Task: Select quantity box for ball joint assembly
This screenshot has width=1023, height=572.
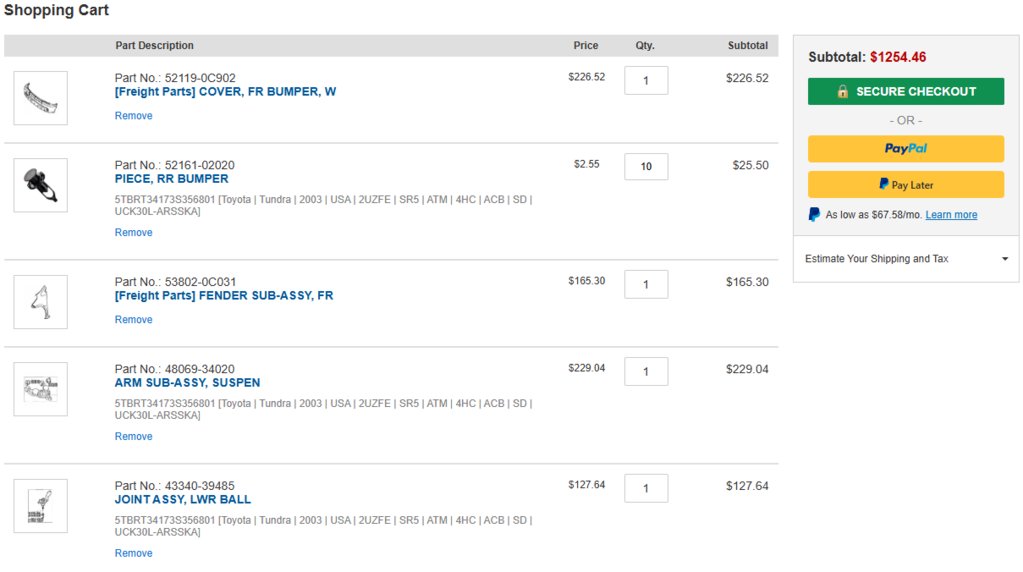Action: pyautogui.click(x=646, y=488)
